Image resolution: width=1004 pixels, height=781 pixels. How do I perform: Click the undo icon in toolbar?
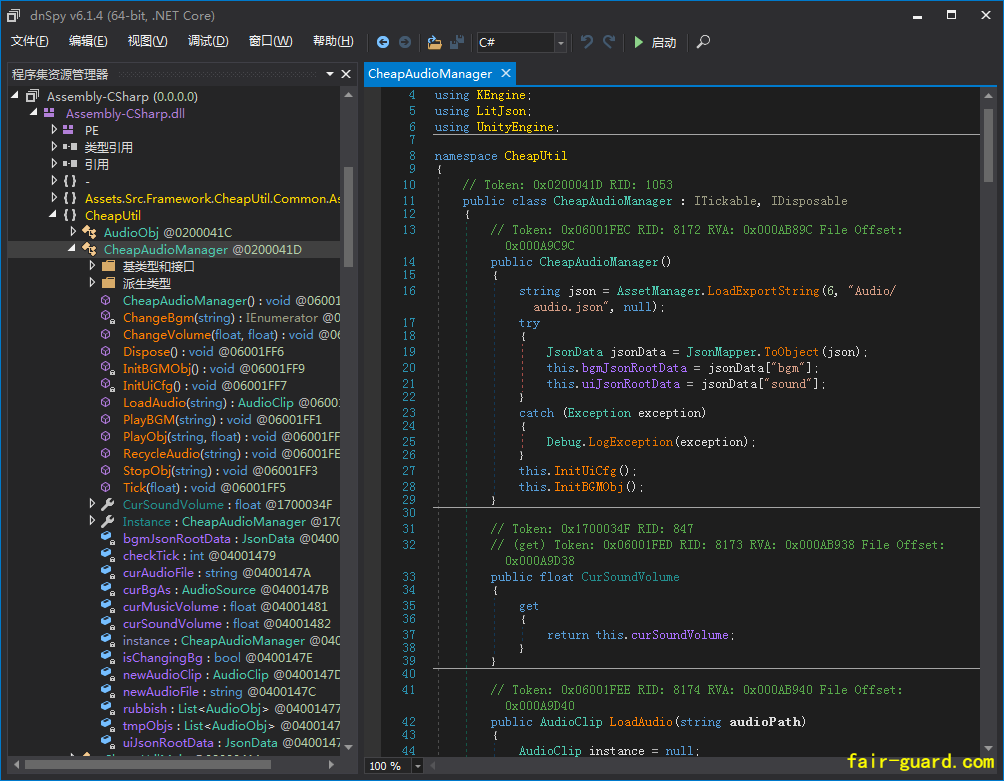587,42
